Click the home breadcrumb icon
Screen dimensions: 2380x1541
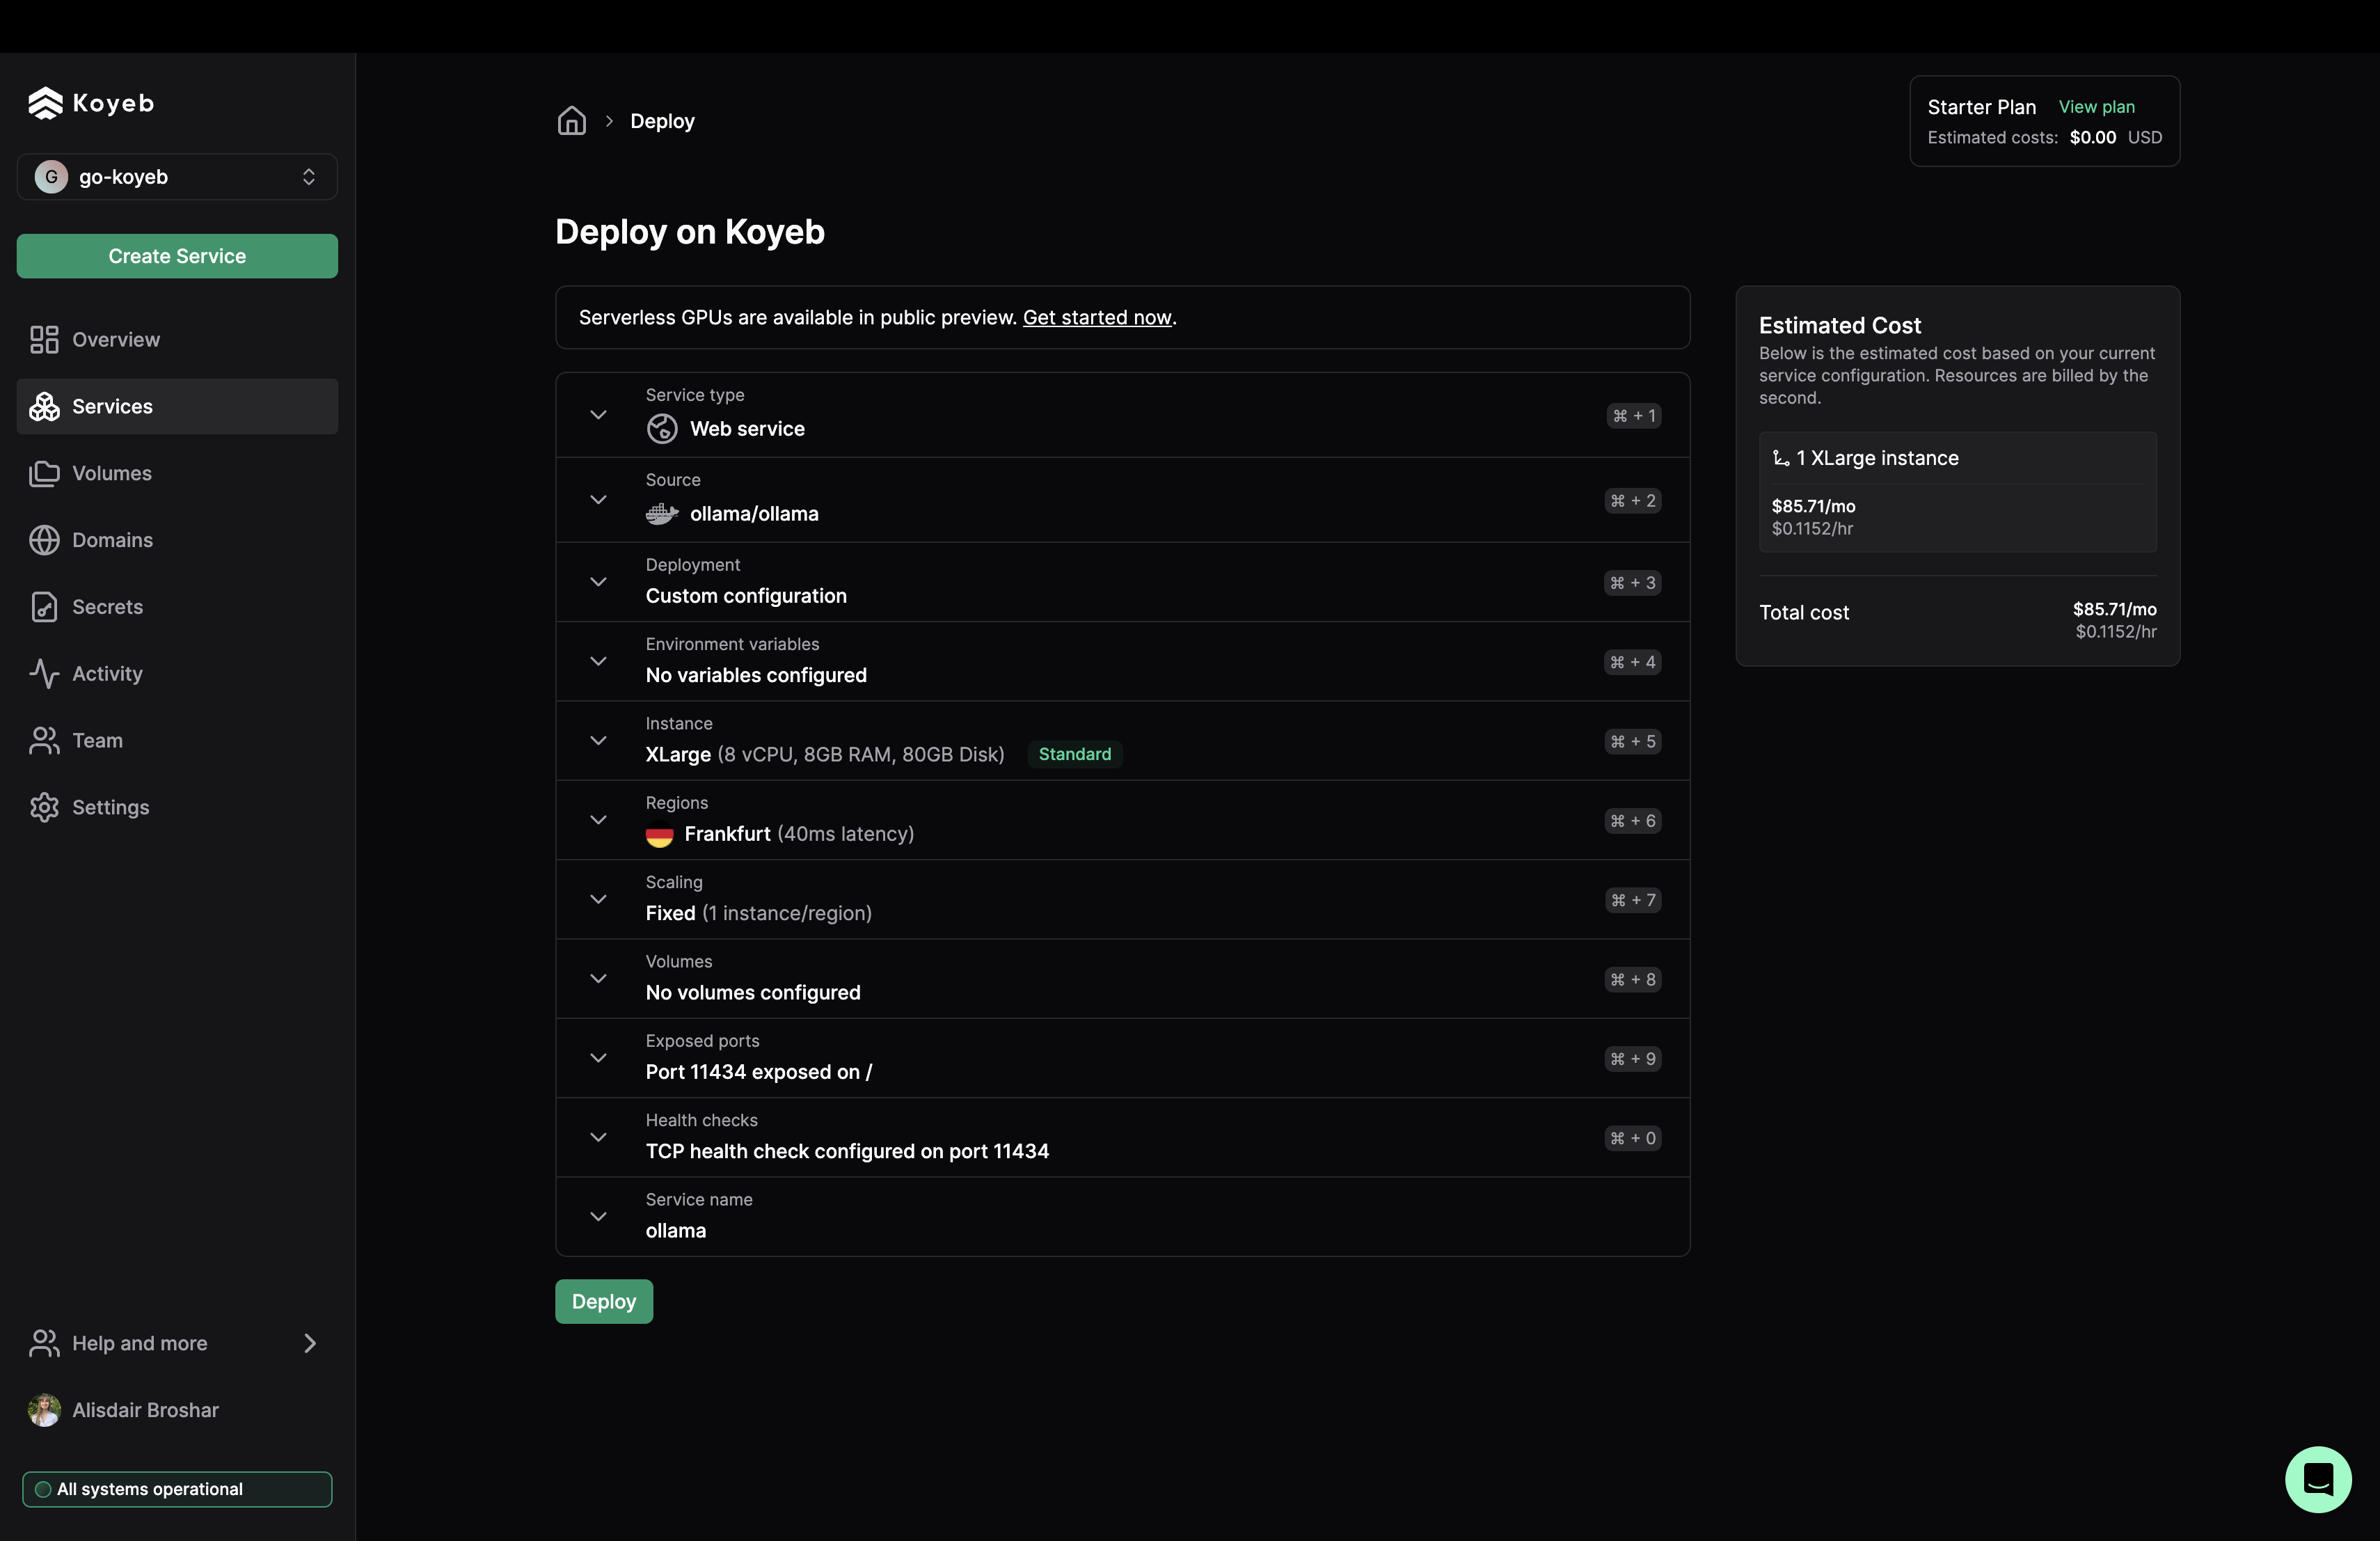tap(572, 121)
